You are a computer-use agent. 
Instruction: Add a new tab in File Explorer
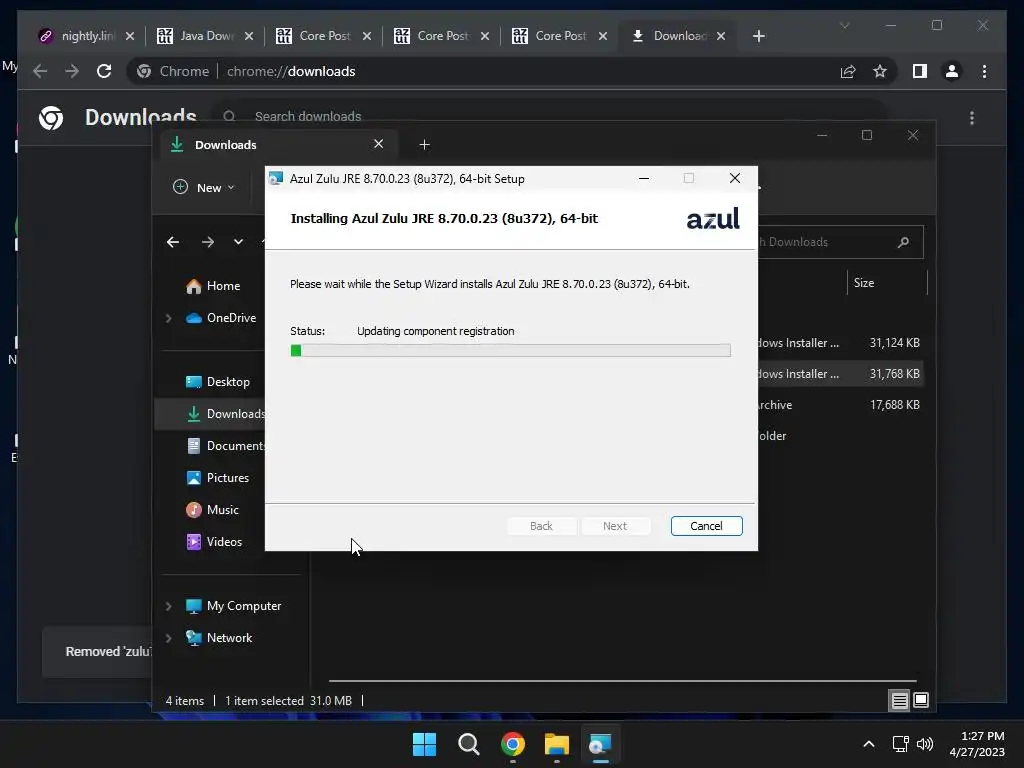click(x=424, y=144)
